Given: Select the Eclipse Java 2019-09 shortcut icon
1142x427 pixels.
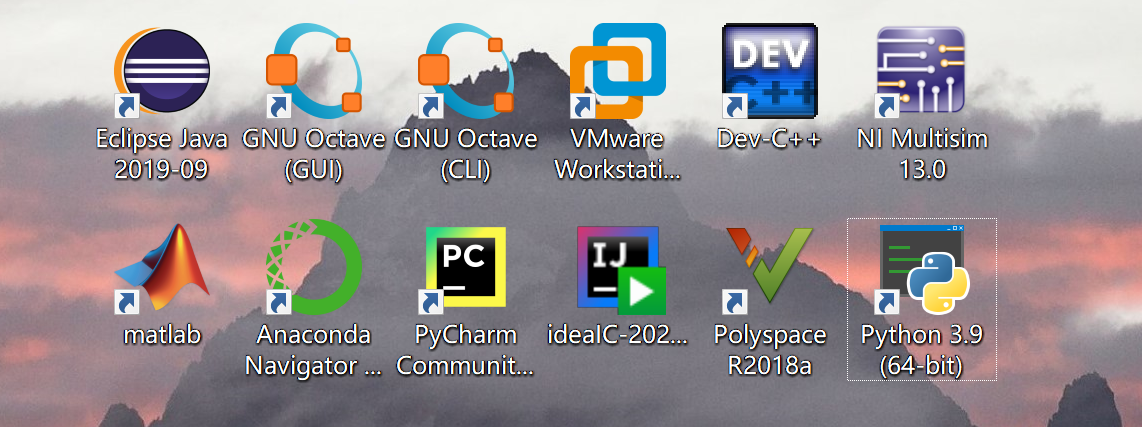Looking at the screenshot, I should coord(162,71).
